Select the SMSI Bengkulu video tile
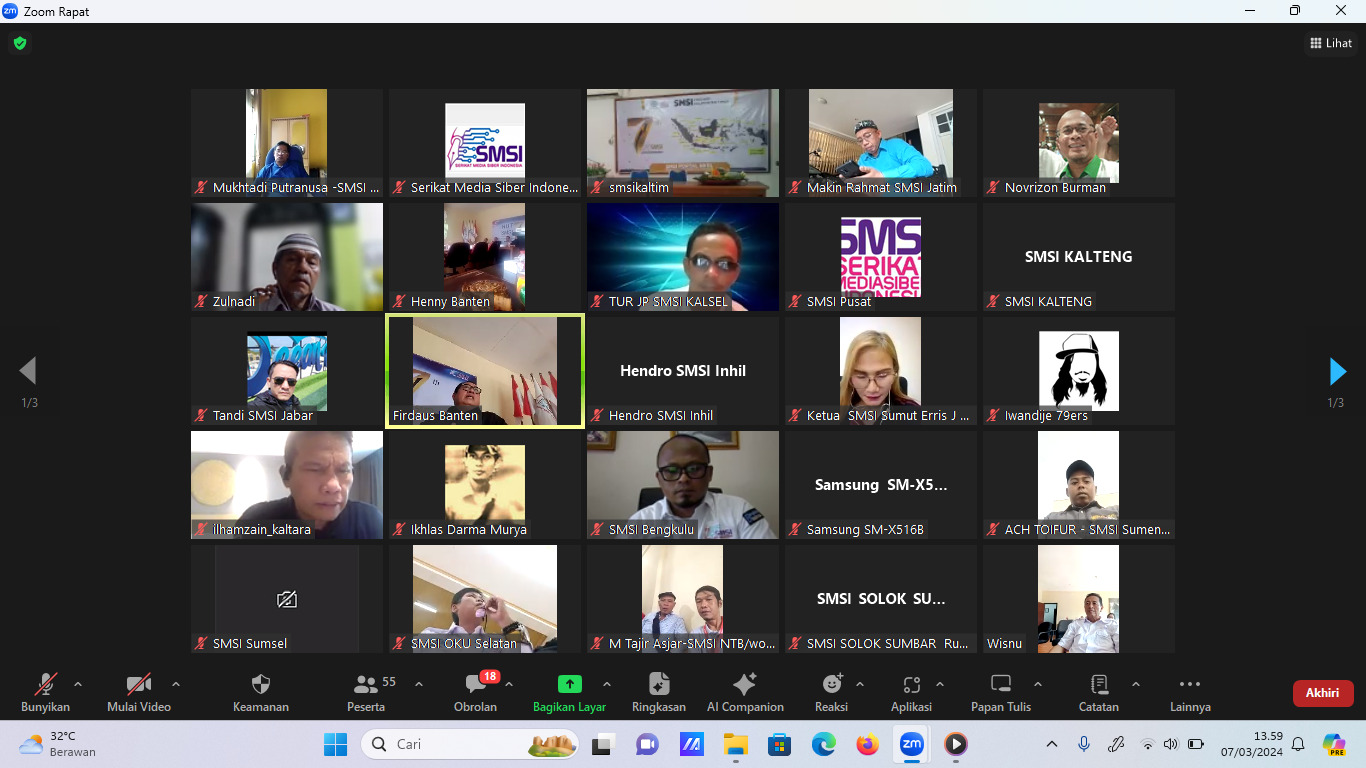Screen dimensions: 1366x768 click(683, 485)
